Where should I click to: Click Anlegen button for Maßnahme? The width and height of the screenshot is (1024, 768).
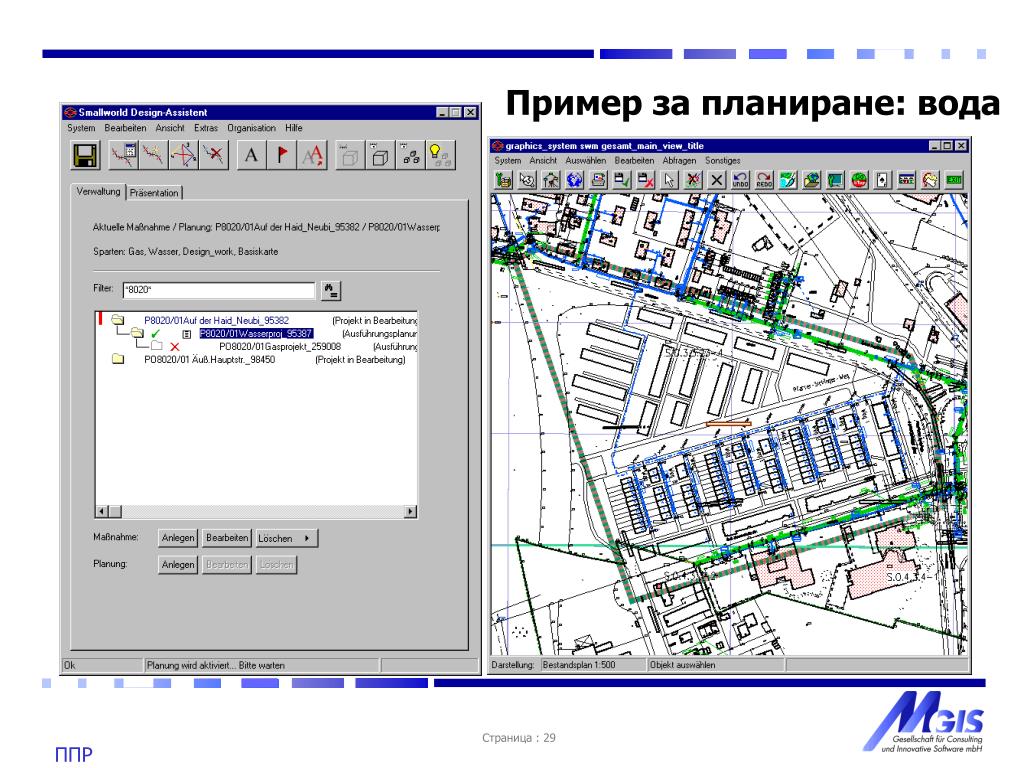(x=178, y=538)
